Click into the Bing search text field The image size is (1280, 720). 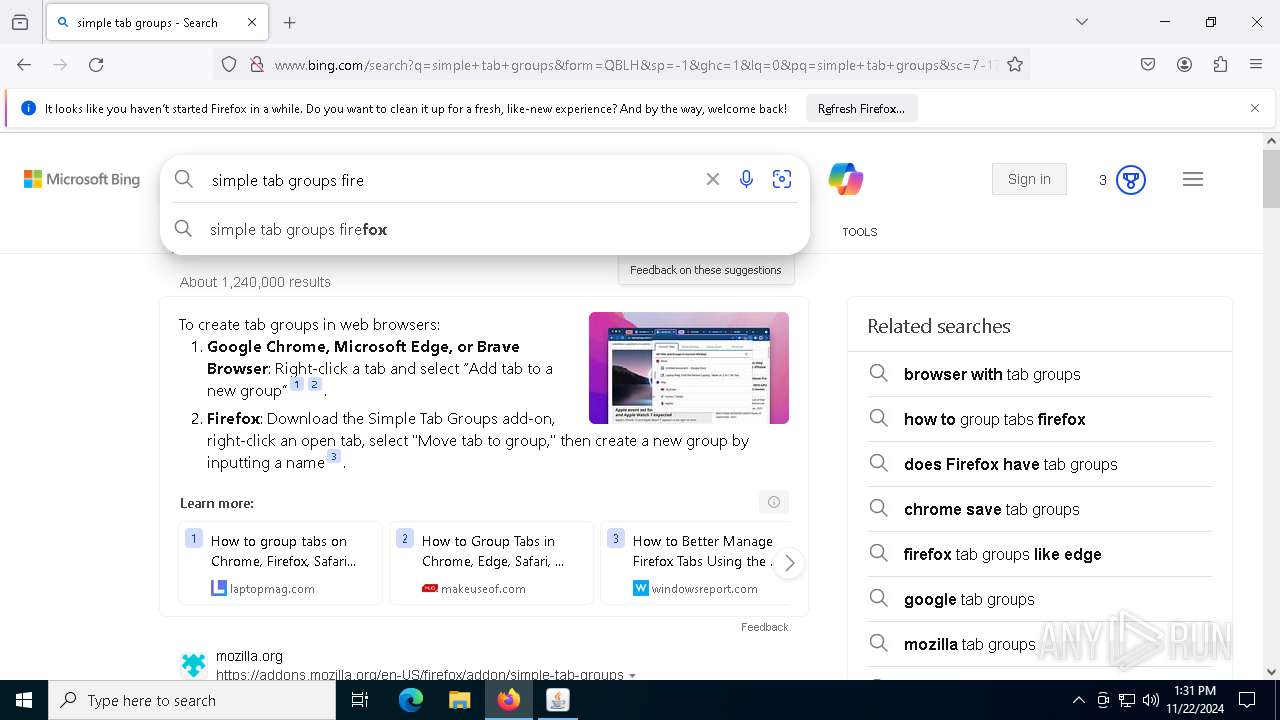pos(450,180)
